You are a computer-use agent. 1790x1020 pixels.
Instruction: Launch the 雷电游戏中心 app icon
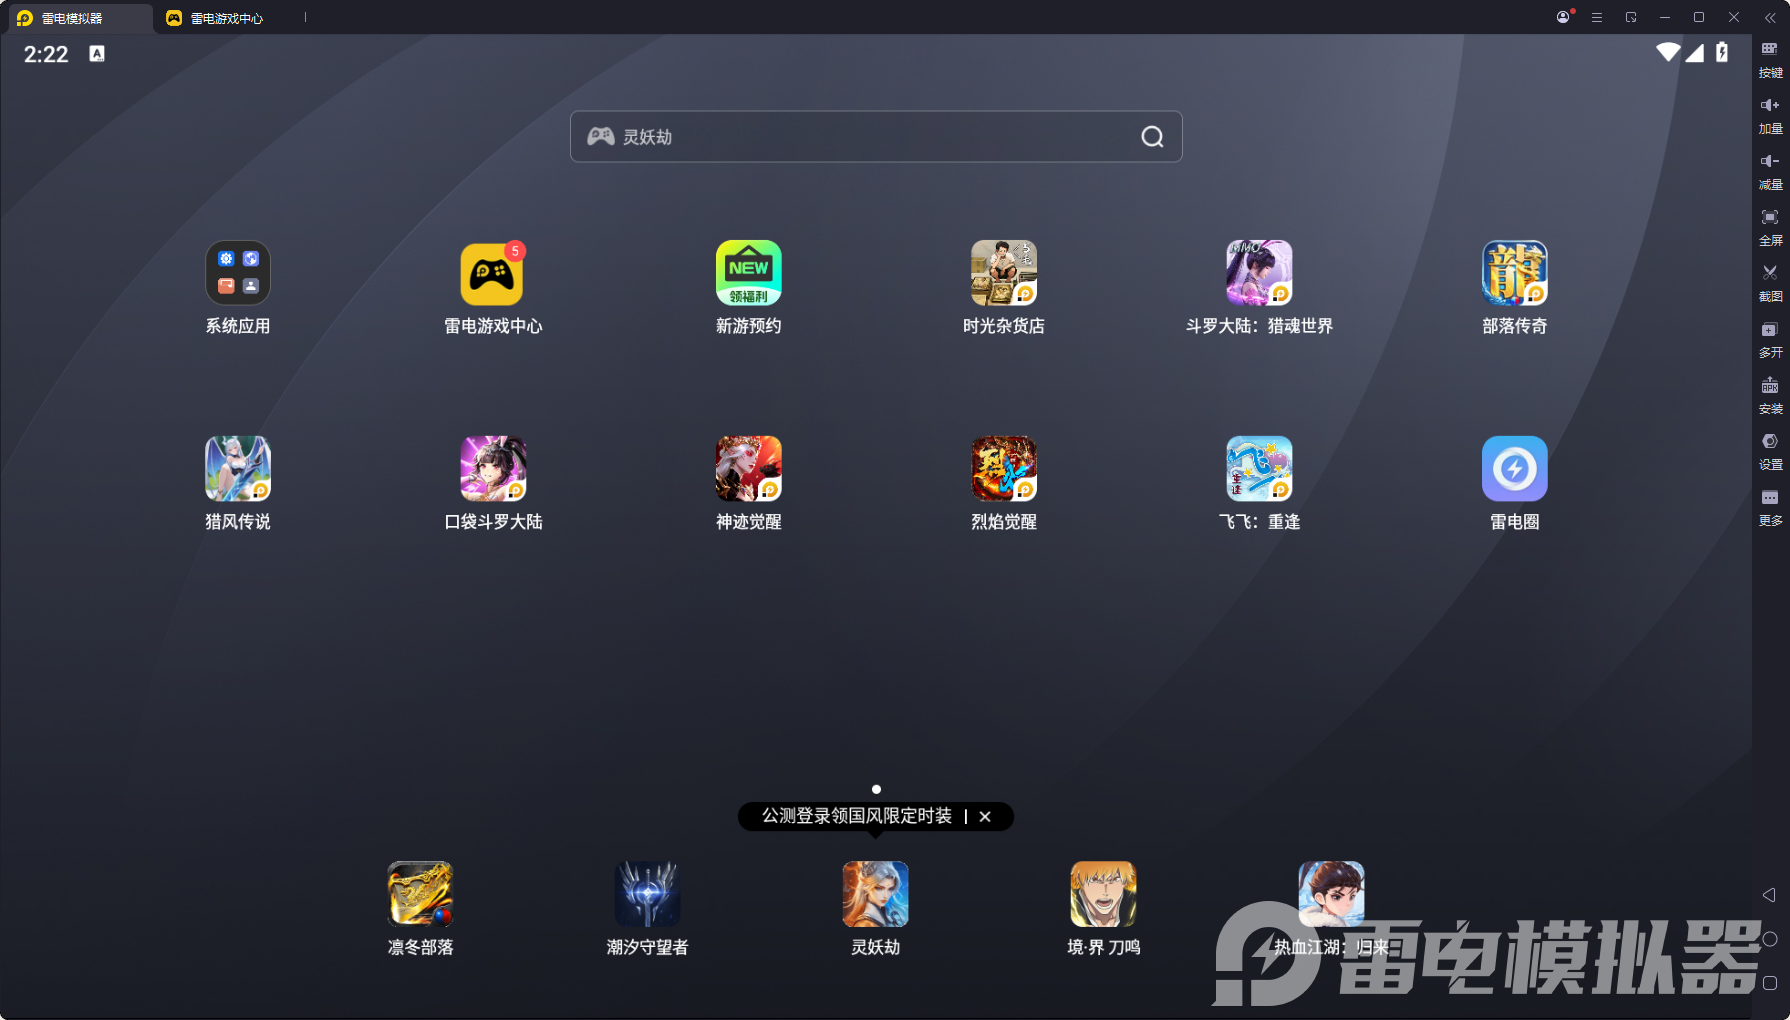coord(492,273)
